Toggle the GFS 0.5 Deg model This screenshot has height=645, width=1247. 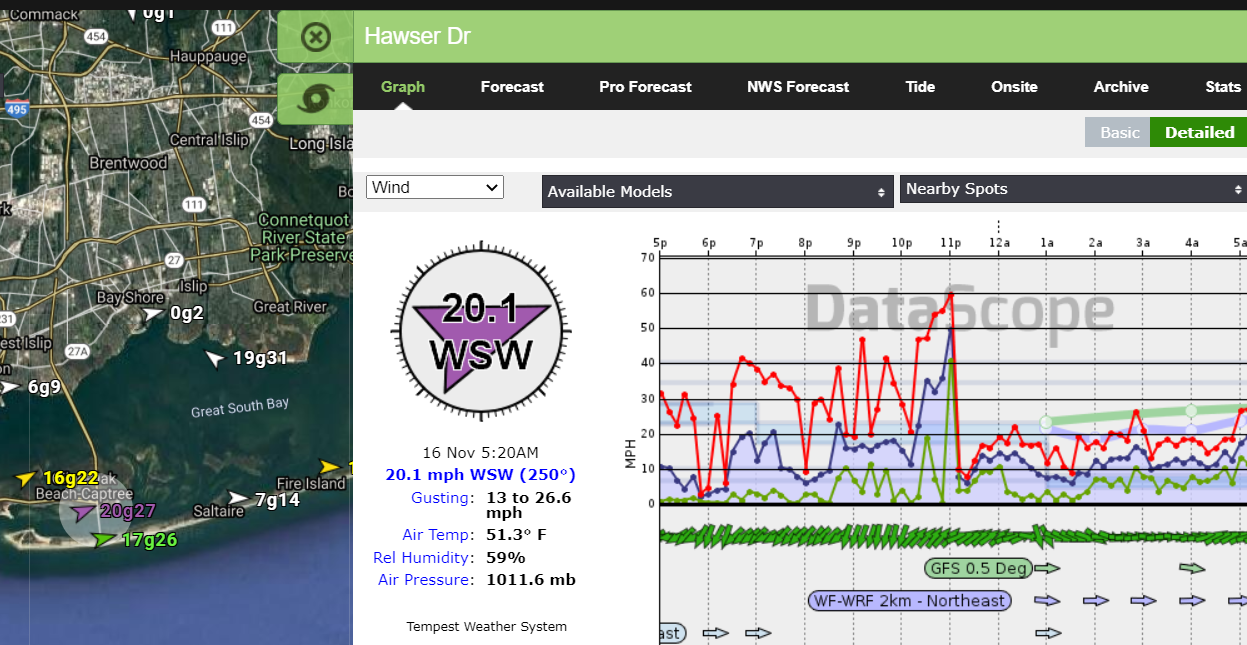click(x=978, y=568)
